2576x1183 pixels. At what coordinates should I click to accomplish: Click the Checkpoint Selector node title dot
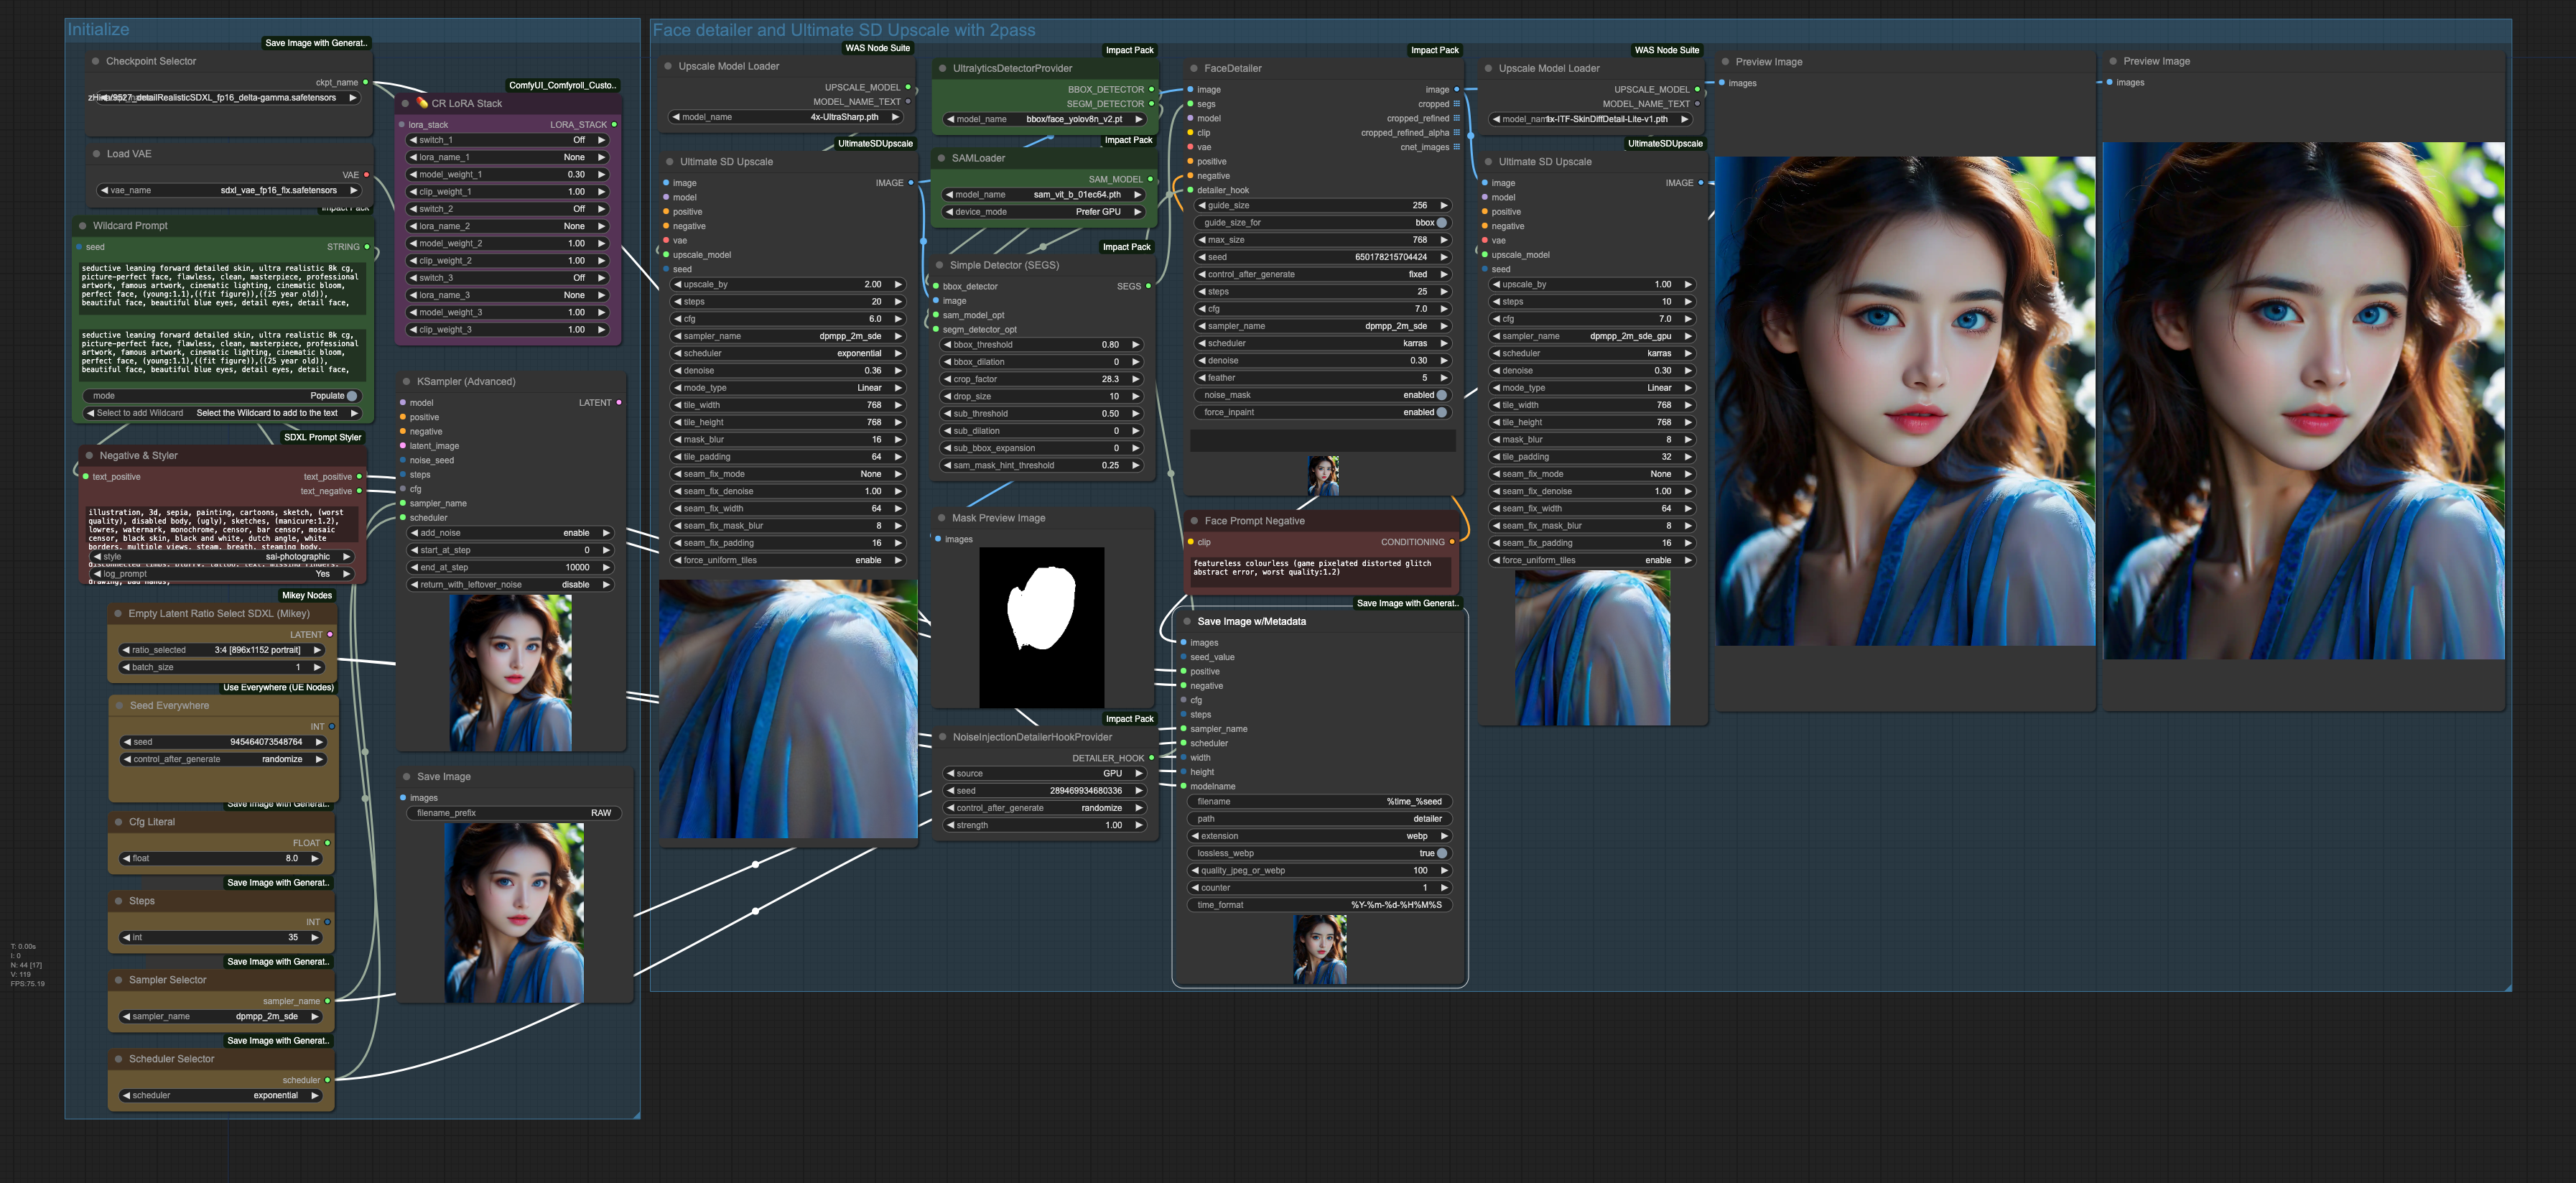point(96,62)
